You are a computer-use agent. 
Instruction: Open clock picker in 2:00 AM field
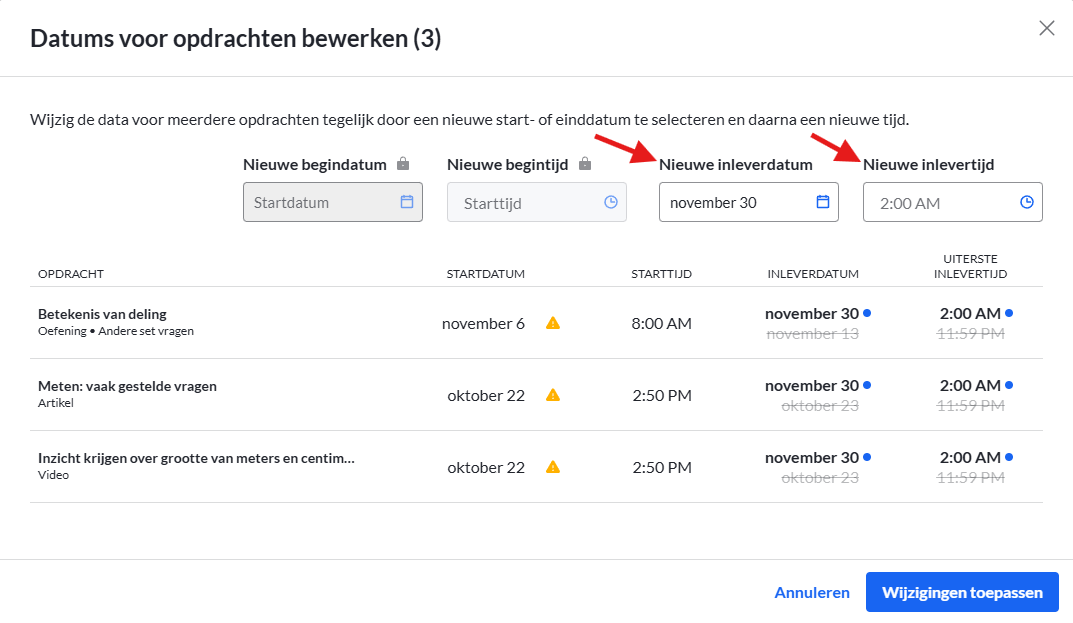click(x=1026, y=202)
